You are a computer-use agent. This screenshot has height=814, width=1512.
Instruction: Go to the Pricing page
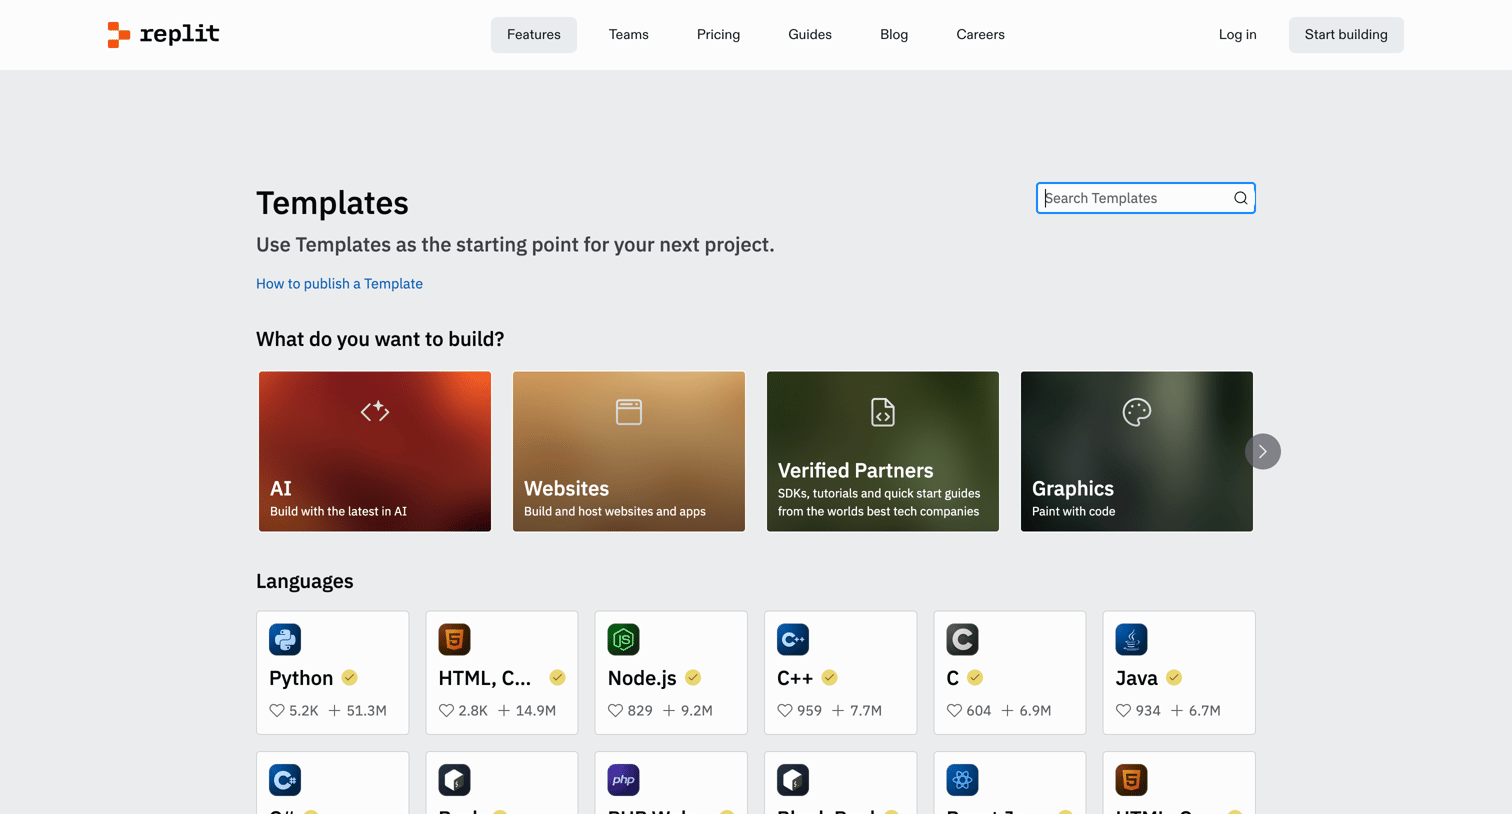point(719,35)
